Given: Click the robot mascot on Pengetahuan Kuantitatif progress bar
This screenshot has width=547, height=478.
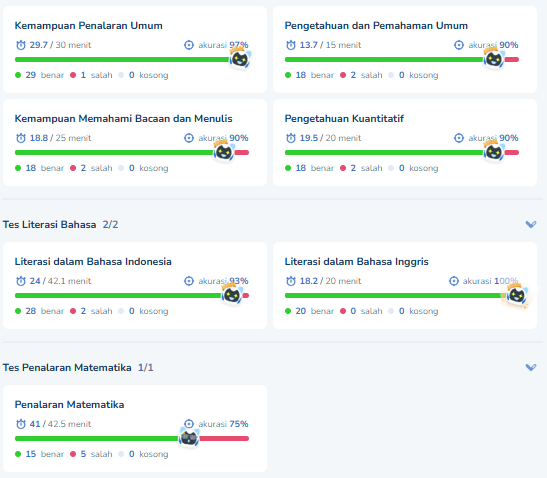Looking at the screenshot, I should 494,151.
